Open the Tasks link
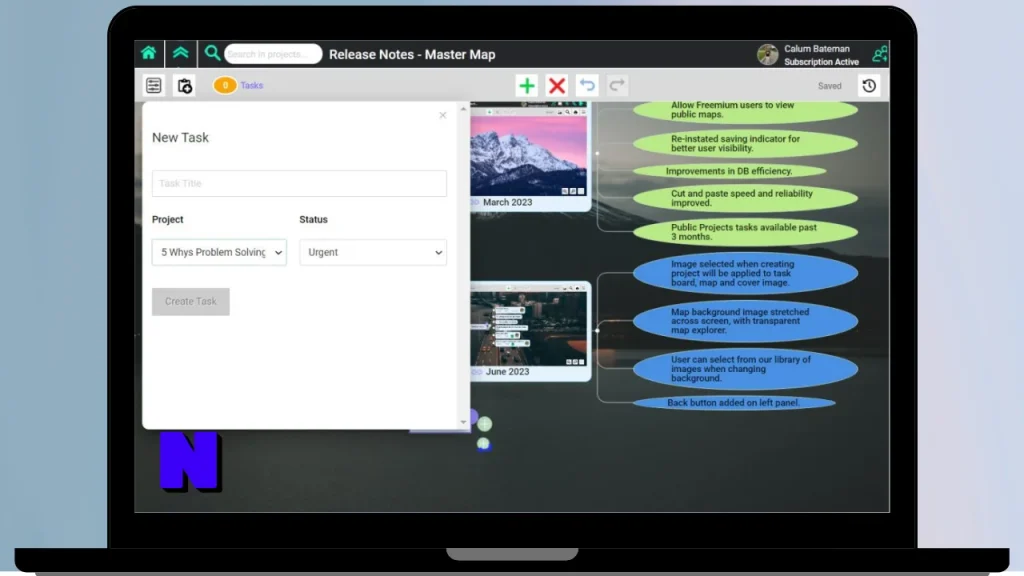This screenshot has height=576, width=1024. (251, 86)
